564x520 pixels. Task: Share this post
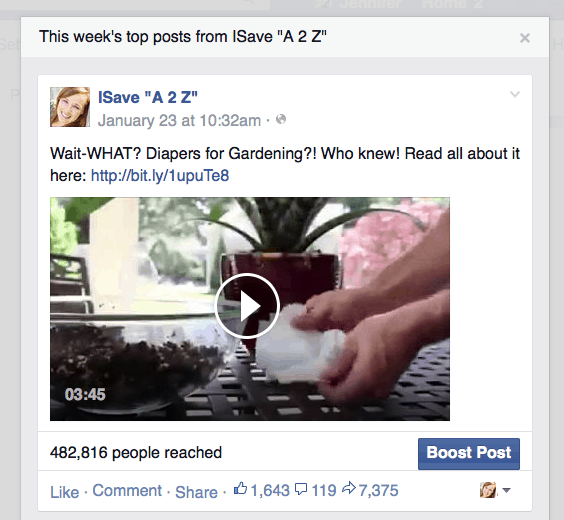coord(196,492)
